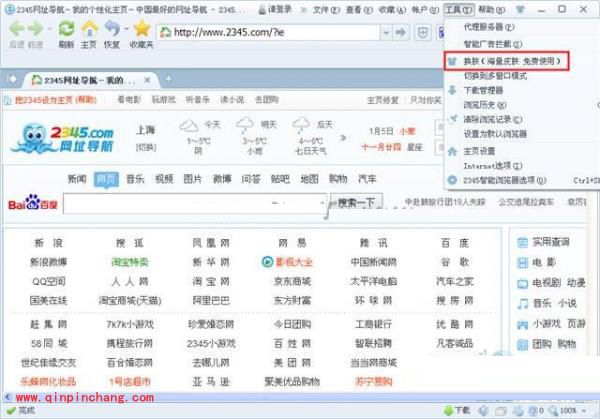The image size is (600, 419).
Task: Open the 新浪微博 link
Action: pyautogui.click(x=48, y=262)
